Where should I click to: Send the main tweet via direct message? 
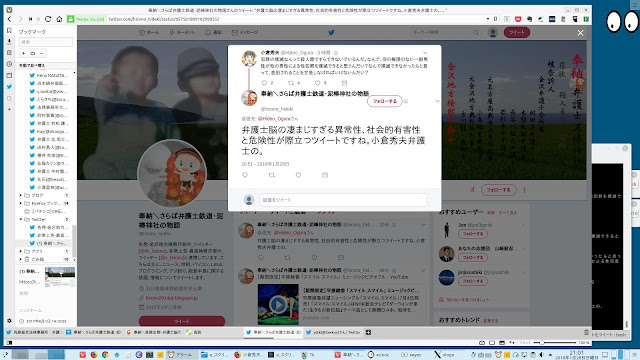pyautogui.click(x=325, y=175)
